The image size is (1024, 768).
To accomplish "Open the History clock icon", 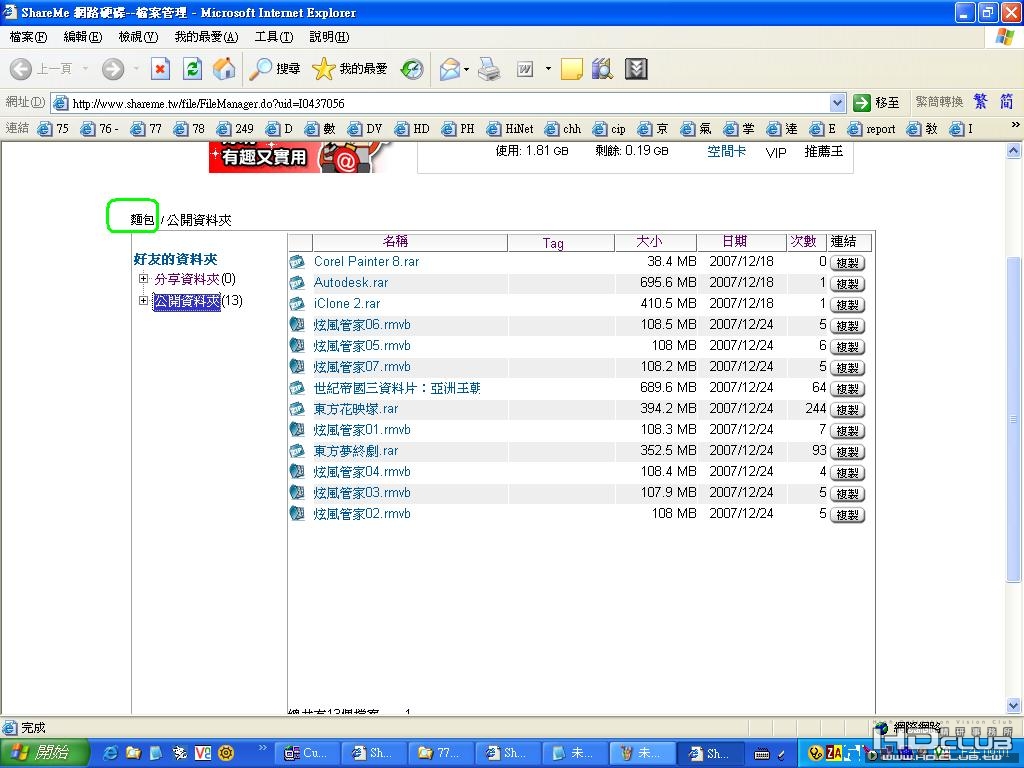I will 412,69.
